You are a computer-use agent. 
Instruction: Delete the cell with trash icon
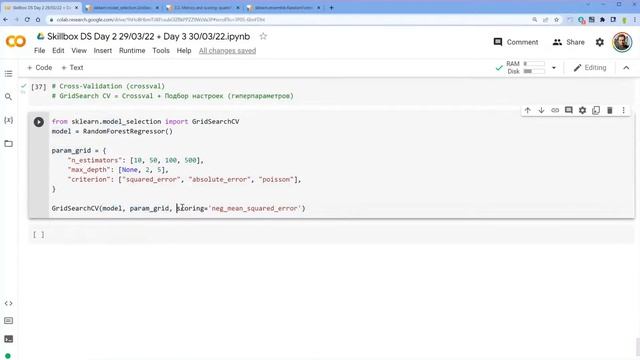[x=610, y=110]
